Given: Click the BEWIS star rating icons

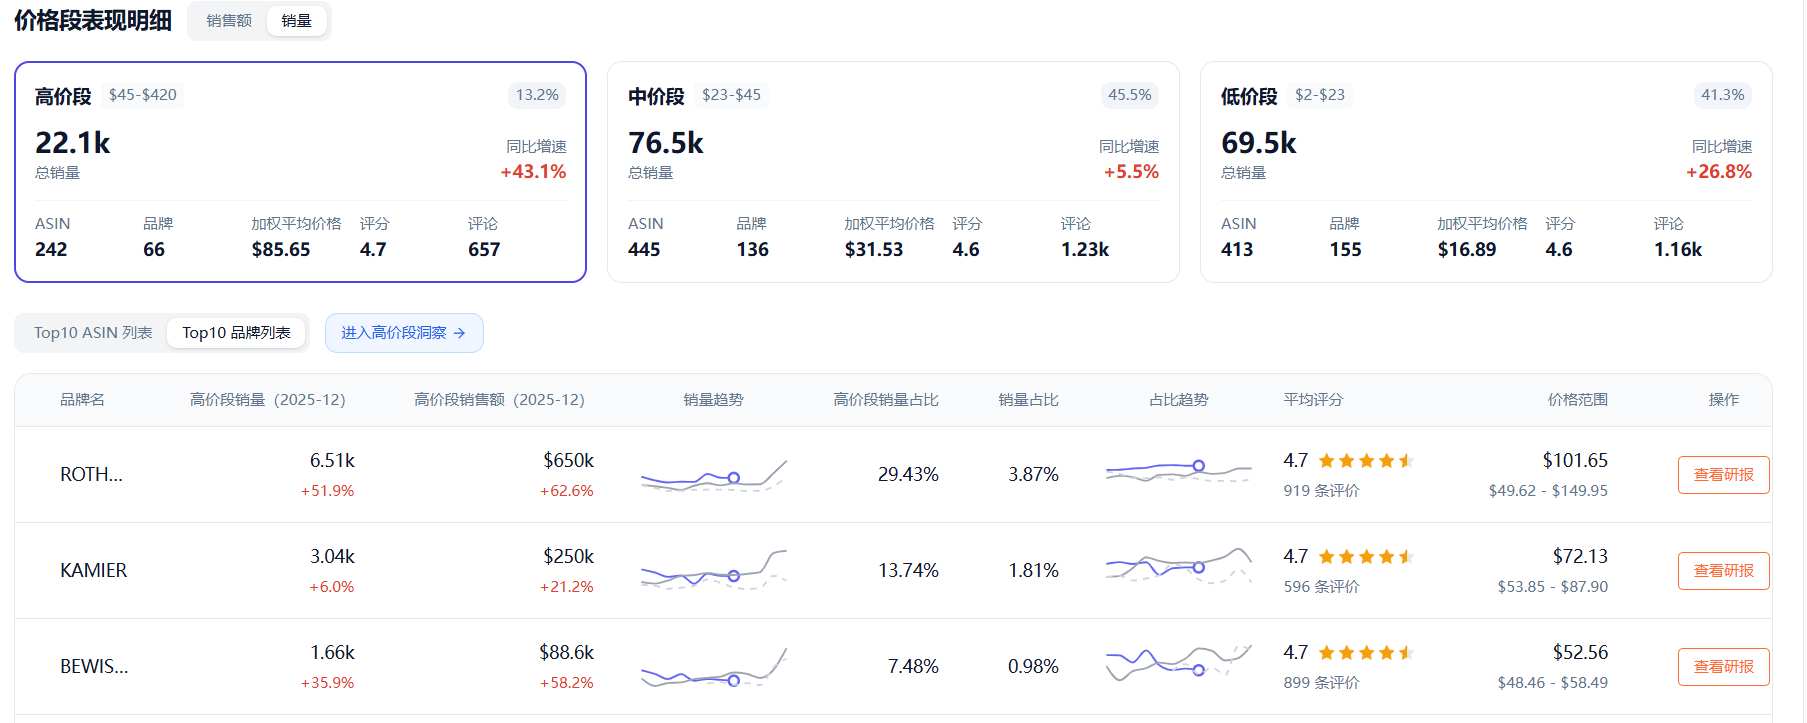Looking at the screenshot, I should (1365, 653).
